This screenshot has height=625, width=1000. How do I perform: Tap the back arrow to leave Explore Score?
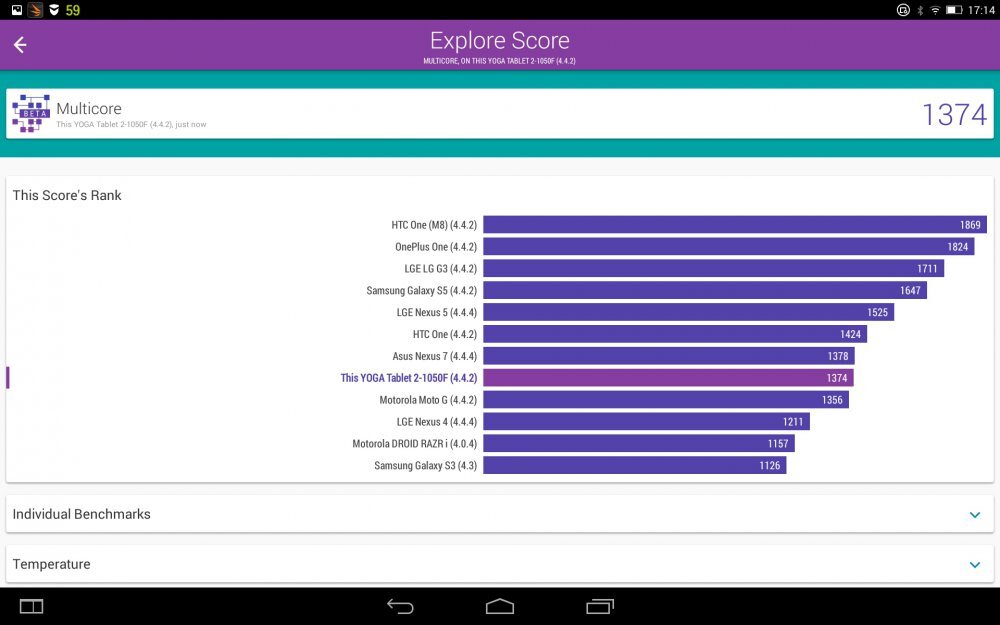click(x=20, y=45)
